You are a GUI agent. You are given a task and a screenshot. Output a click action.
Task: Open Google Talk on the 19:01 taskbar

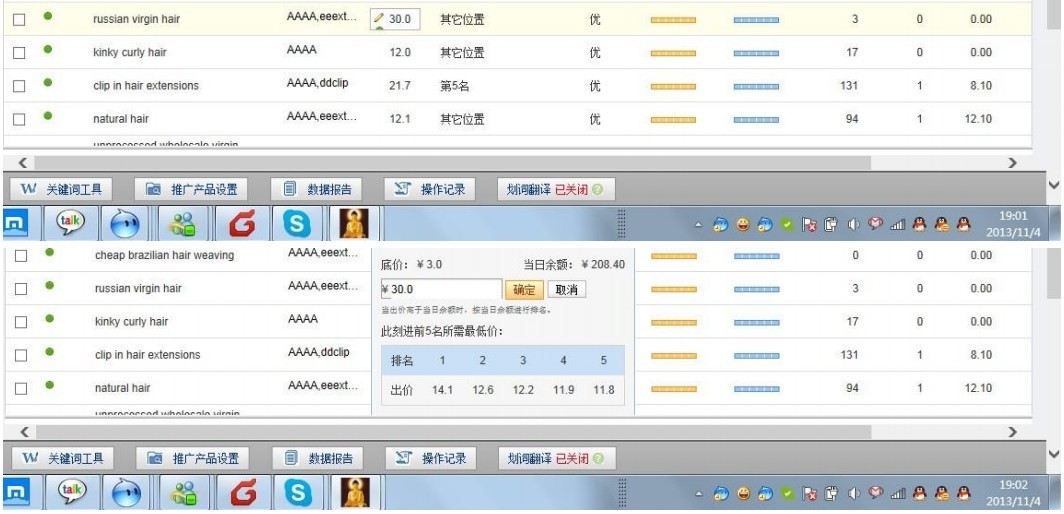71,223
